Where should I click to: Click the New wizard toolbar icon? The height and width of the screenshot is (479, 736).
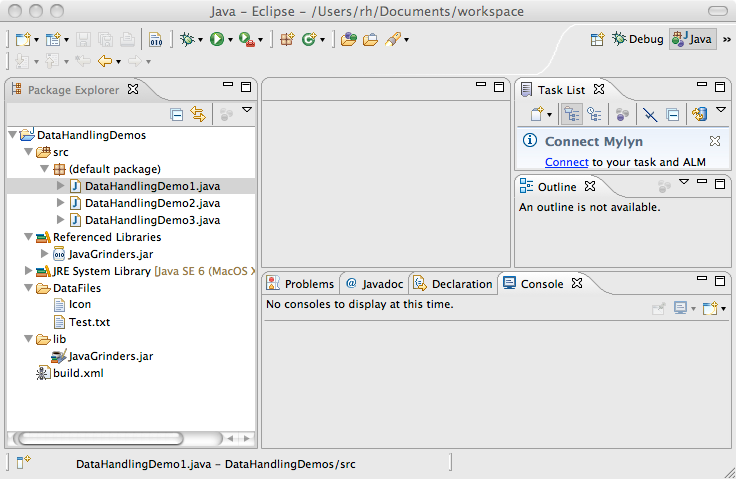(23, 39)
